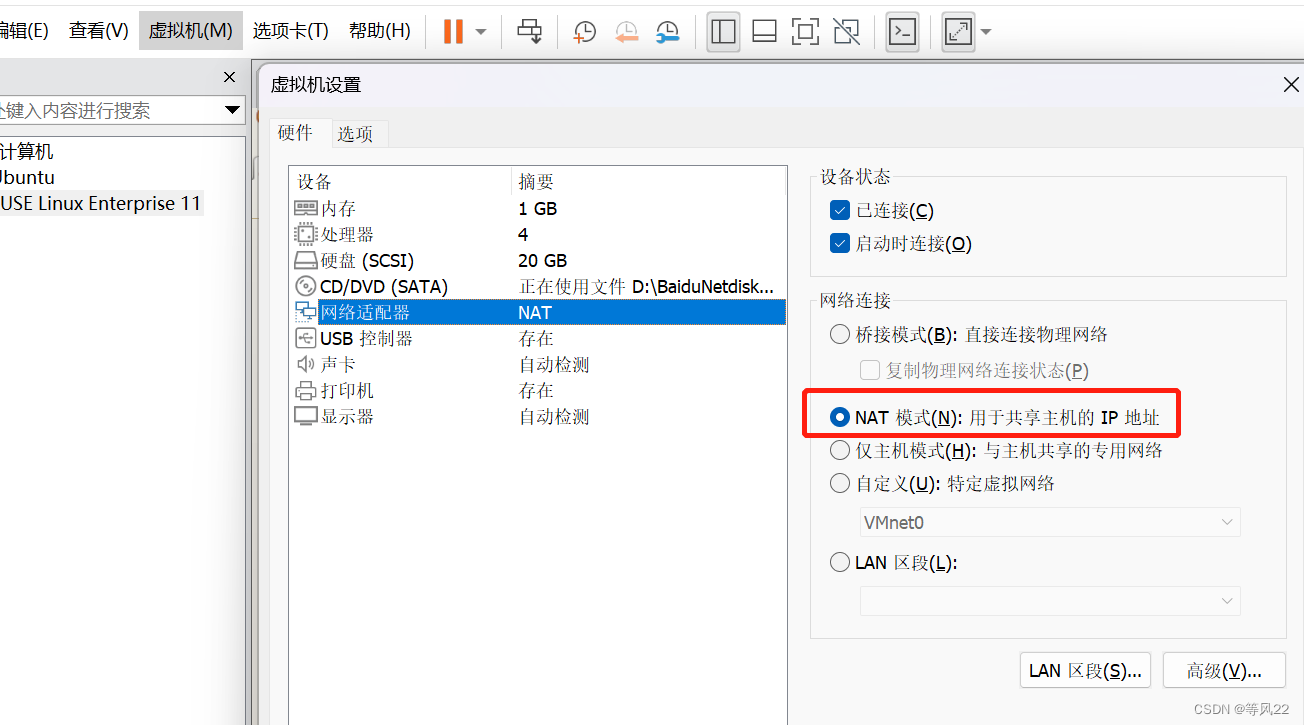This screenshot has width=1304, height=725.
Task: Choose 仅主机模式 network mode
Action: [839, 449]
